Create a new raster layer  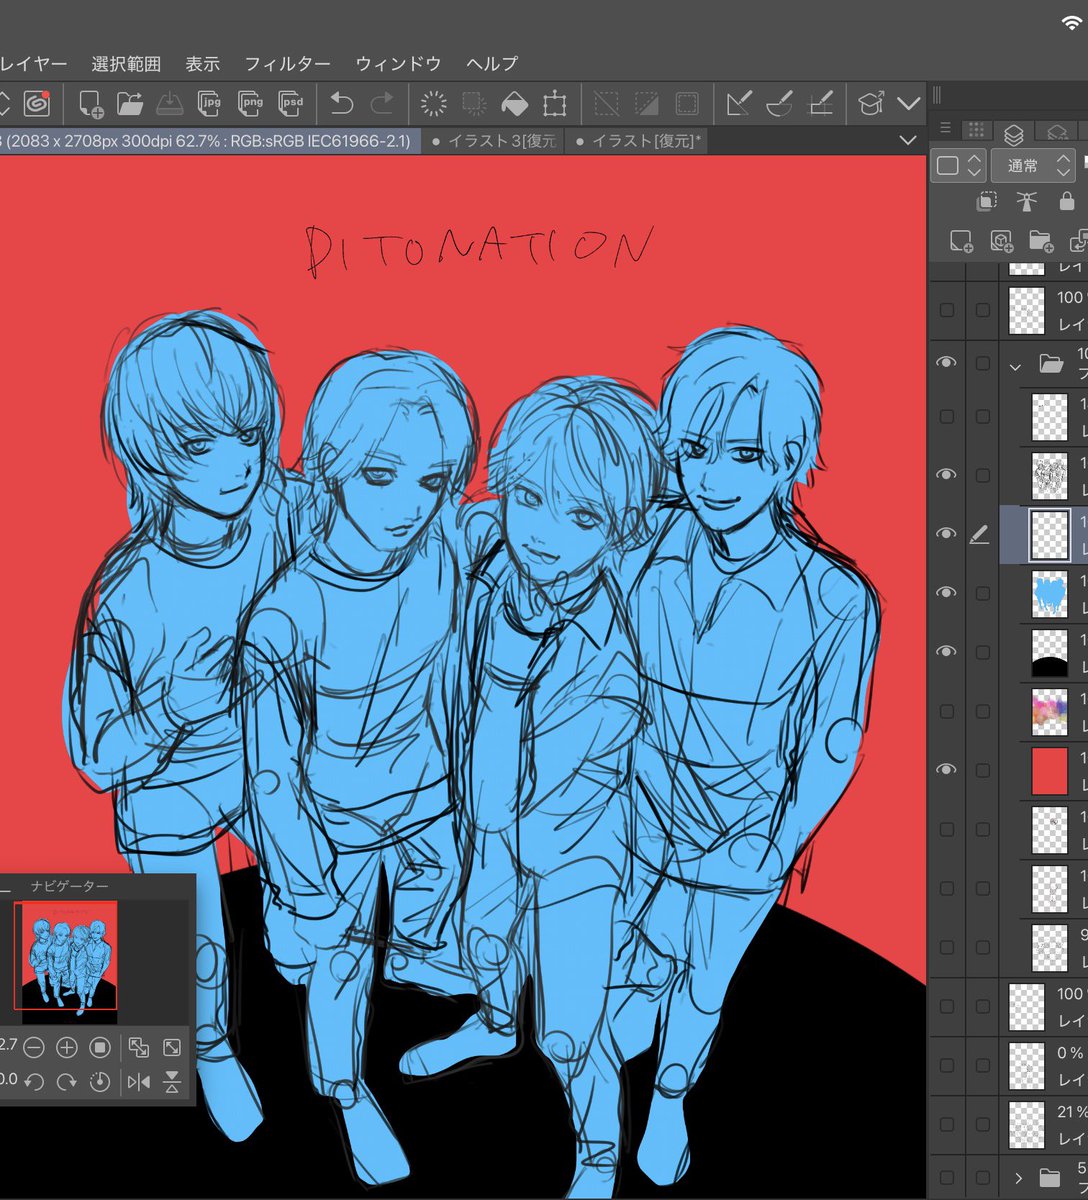pyautogui.click(x=961, y=241)
